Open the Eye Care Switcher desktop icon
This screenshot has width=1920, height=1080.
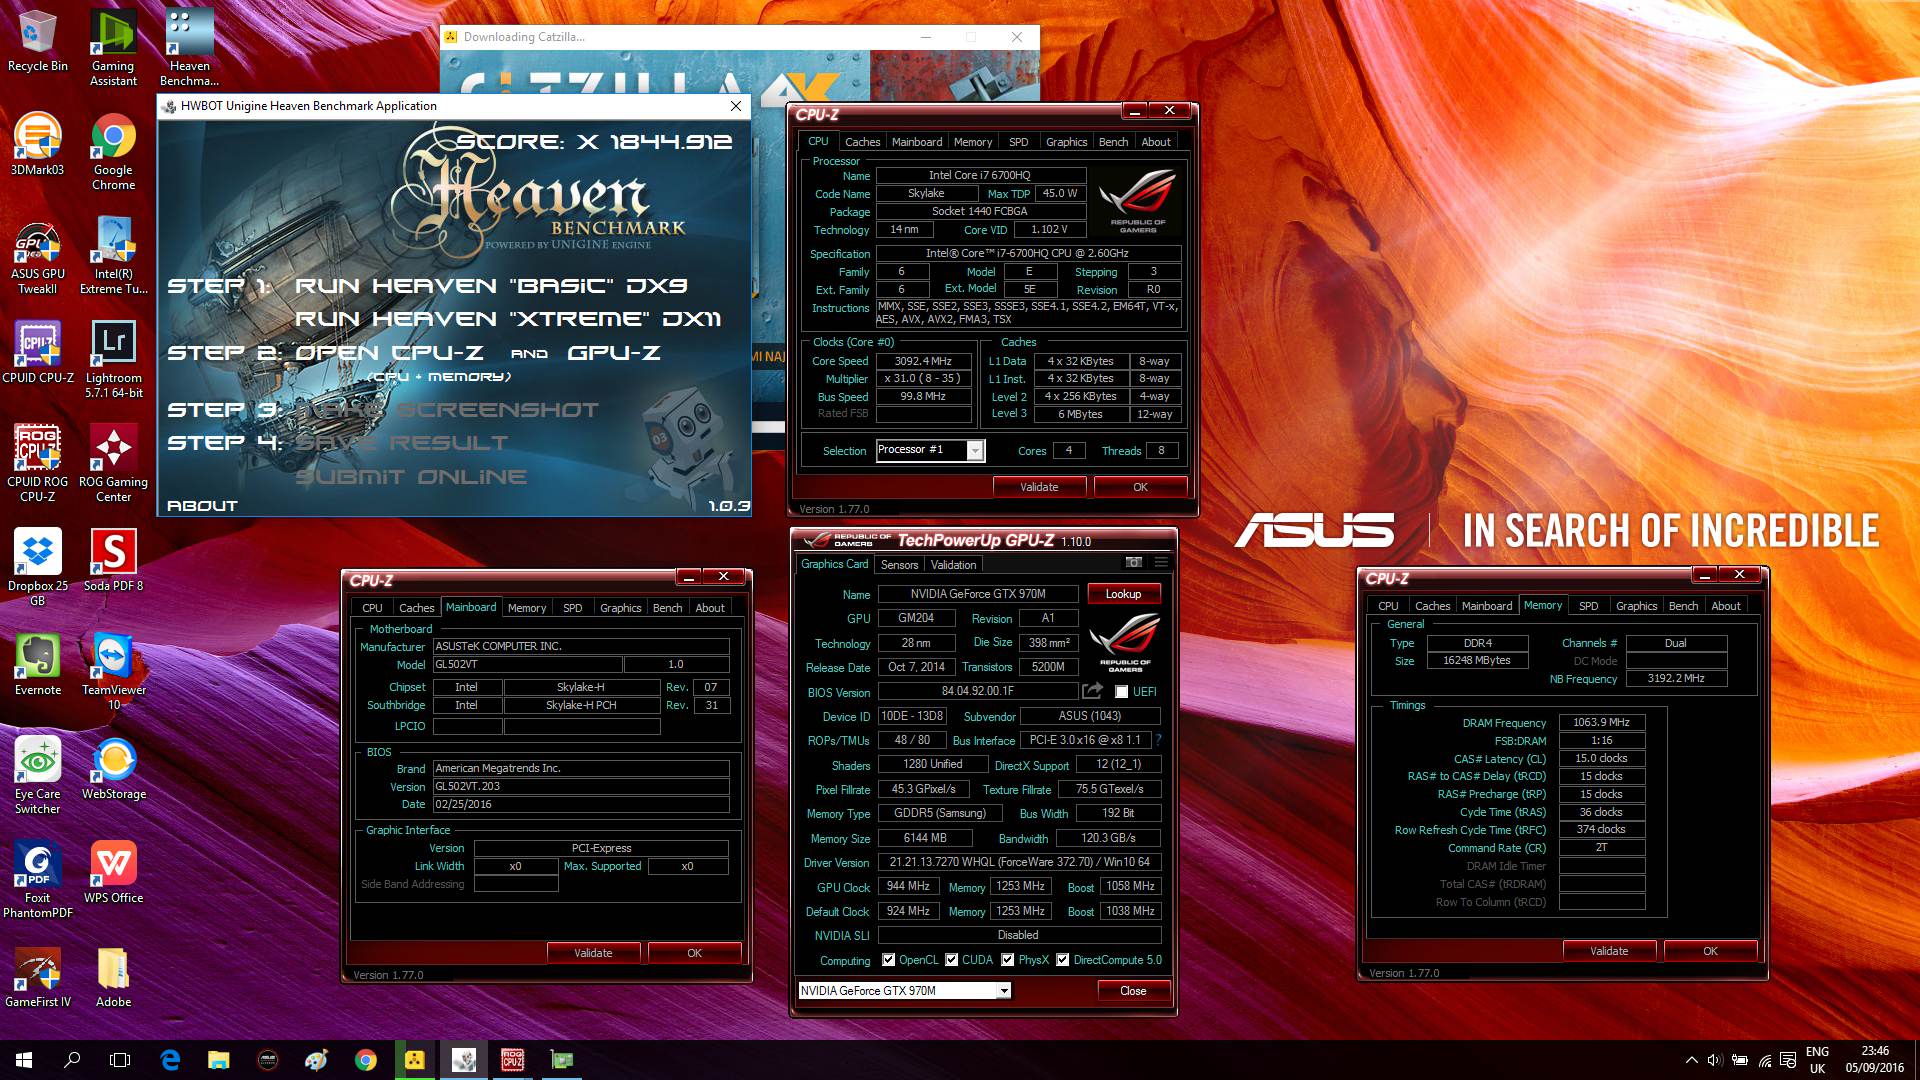[38, 775]
